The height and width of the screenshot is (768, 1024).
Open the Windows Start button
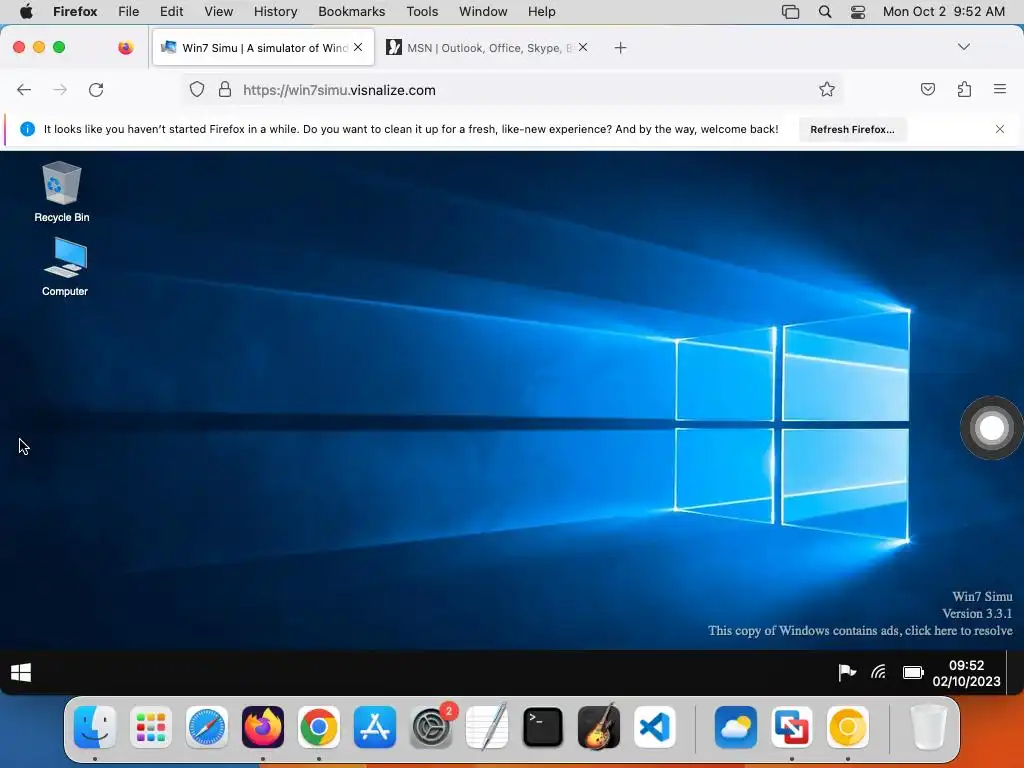[21, 673]
